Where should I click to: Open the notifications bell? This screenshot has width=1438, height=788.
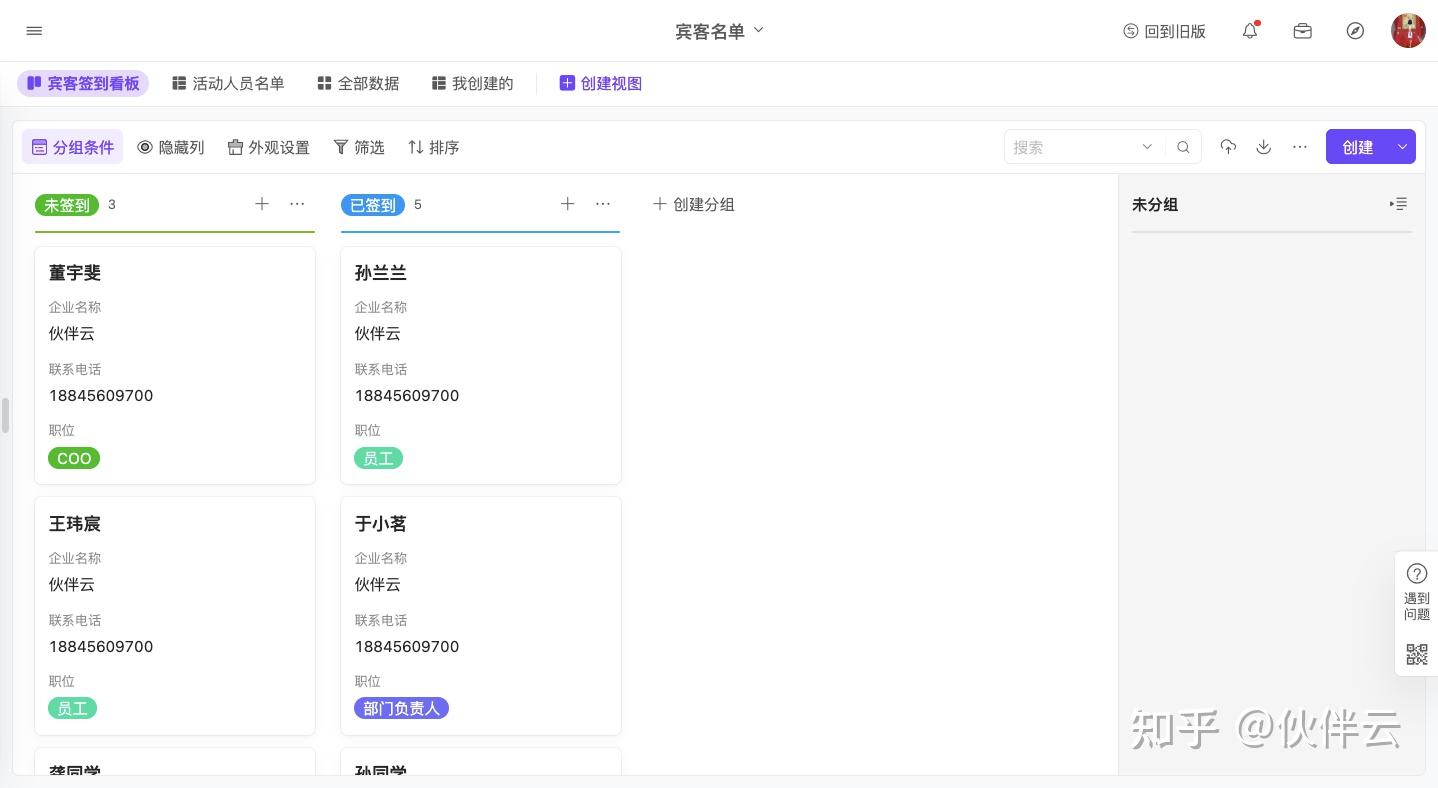1250,31
